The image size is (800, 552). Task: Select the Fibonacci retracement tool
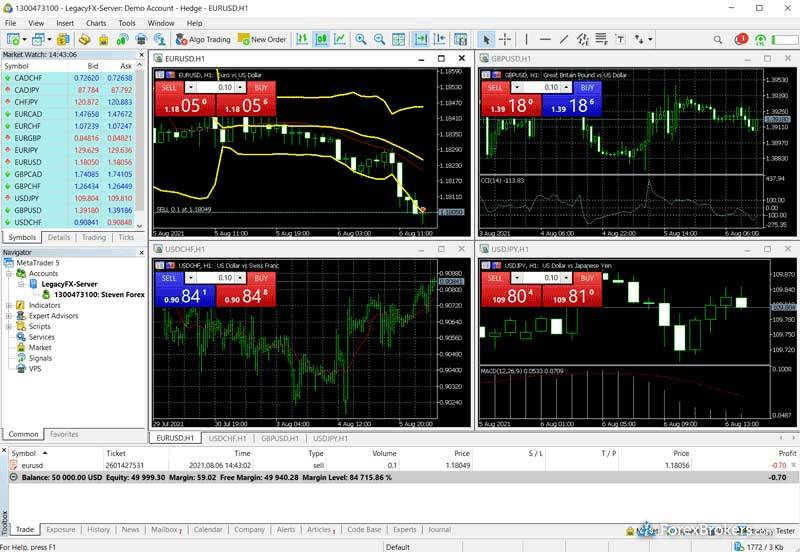tap(602, 39)
